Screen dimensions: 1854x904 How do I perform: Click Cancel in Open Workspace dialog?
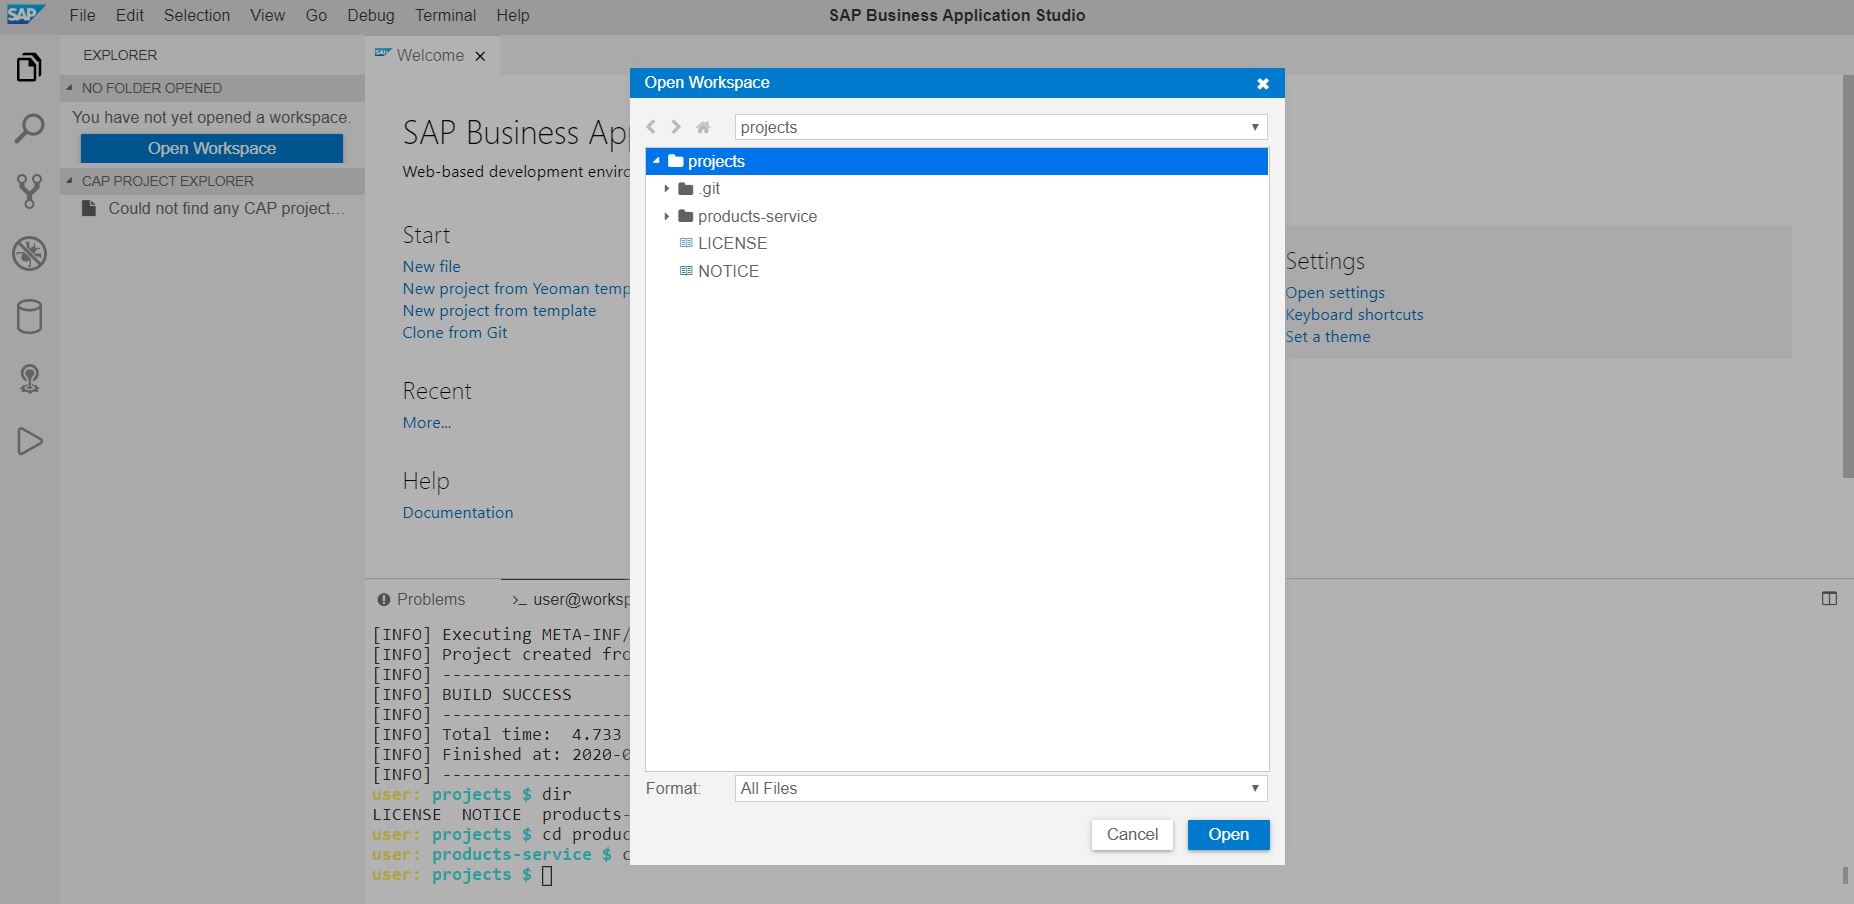[x=1132, y=835]
